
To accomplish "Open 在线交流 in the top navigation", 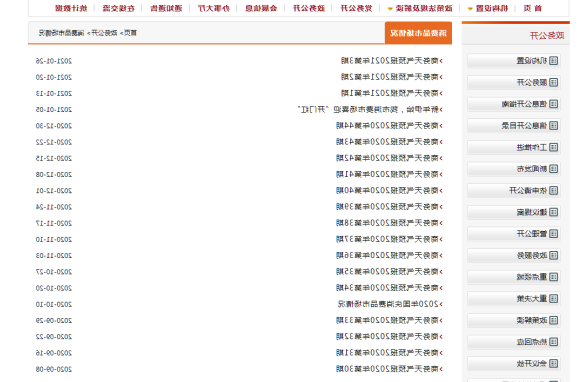I will tap(118, 8).
